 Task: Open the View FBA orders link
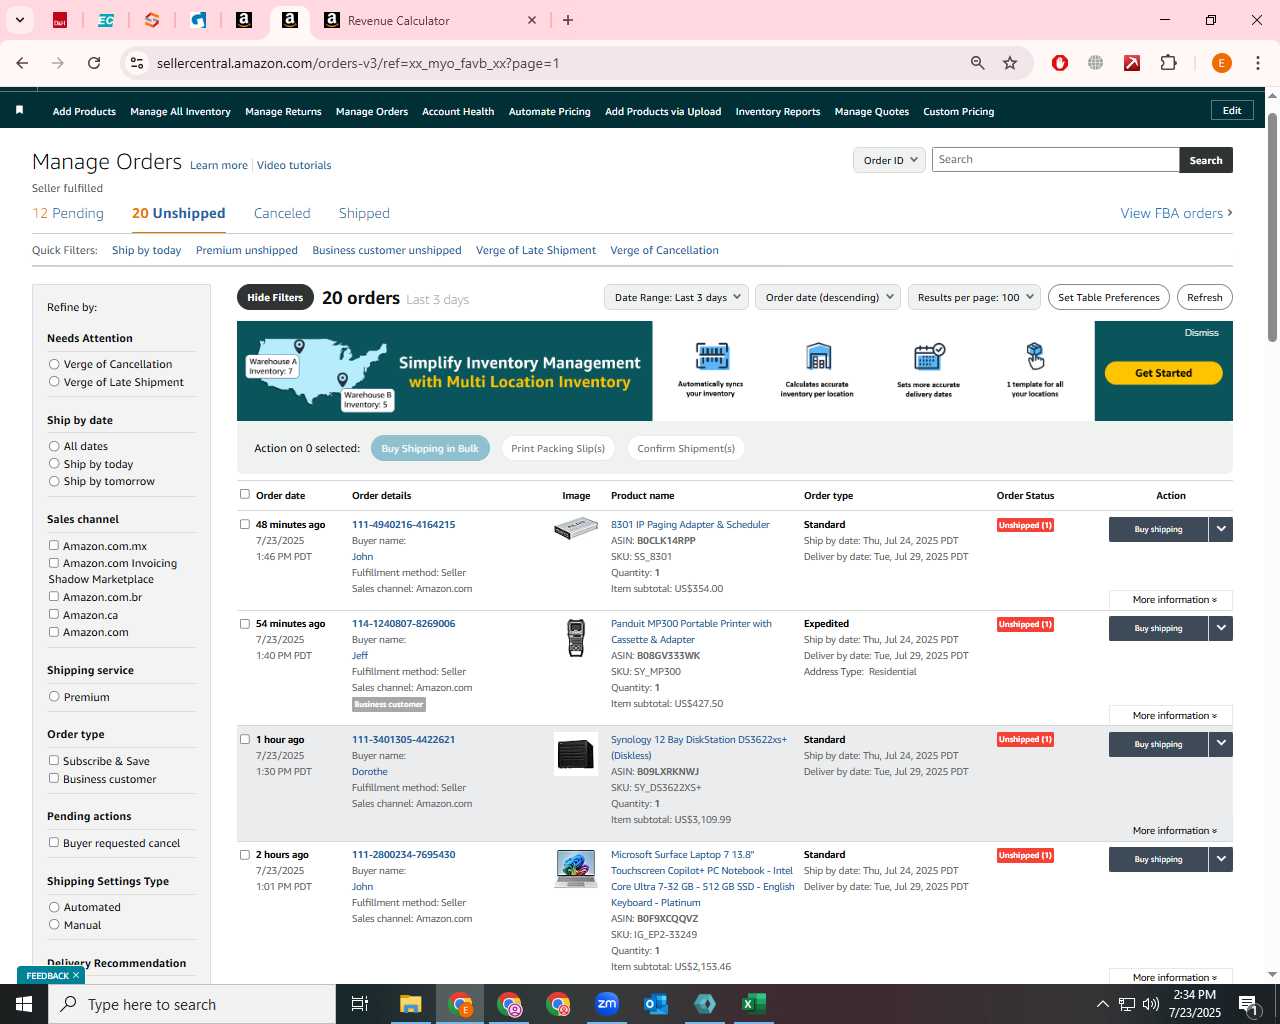pos(1176,213)
